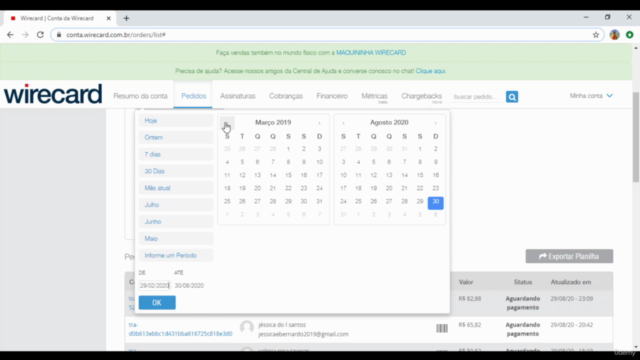Screen dimensions: 640x360
Task: Select highlighted day 30 in Agosto 2020
Action: [436, 202]
